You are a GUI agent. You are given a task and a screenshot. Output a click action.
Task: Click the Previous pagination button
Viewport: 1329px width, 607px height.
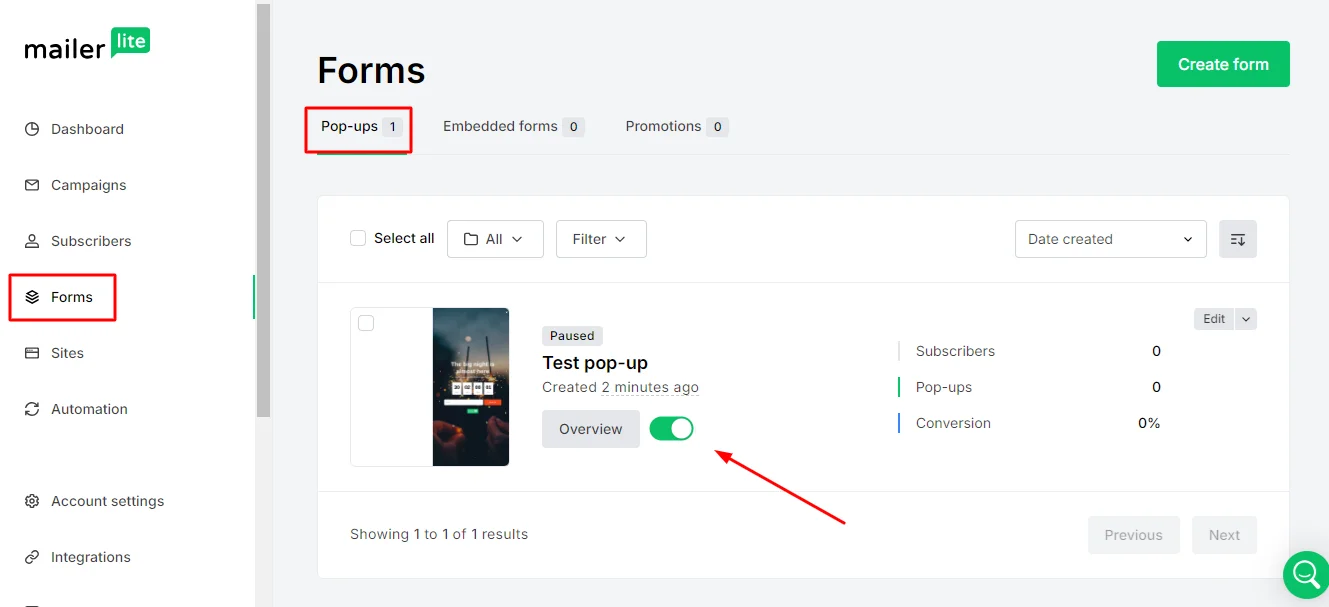click(1134, 535)
